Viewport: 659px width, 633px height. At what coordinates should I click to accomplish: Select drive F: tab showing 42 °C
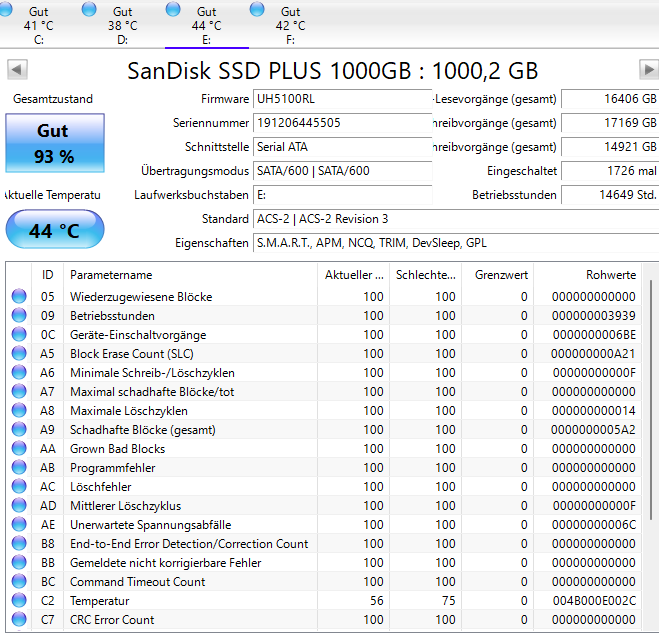click(x=290, y=25)
